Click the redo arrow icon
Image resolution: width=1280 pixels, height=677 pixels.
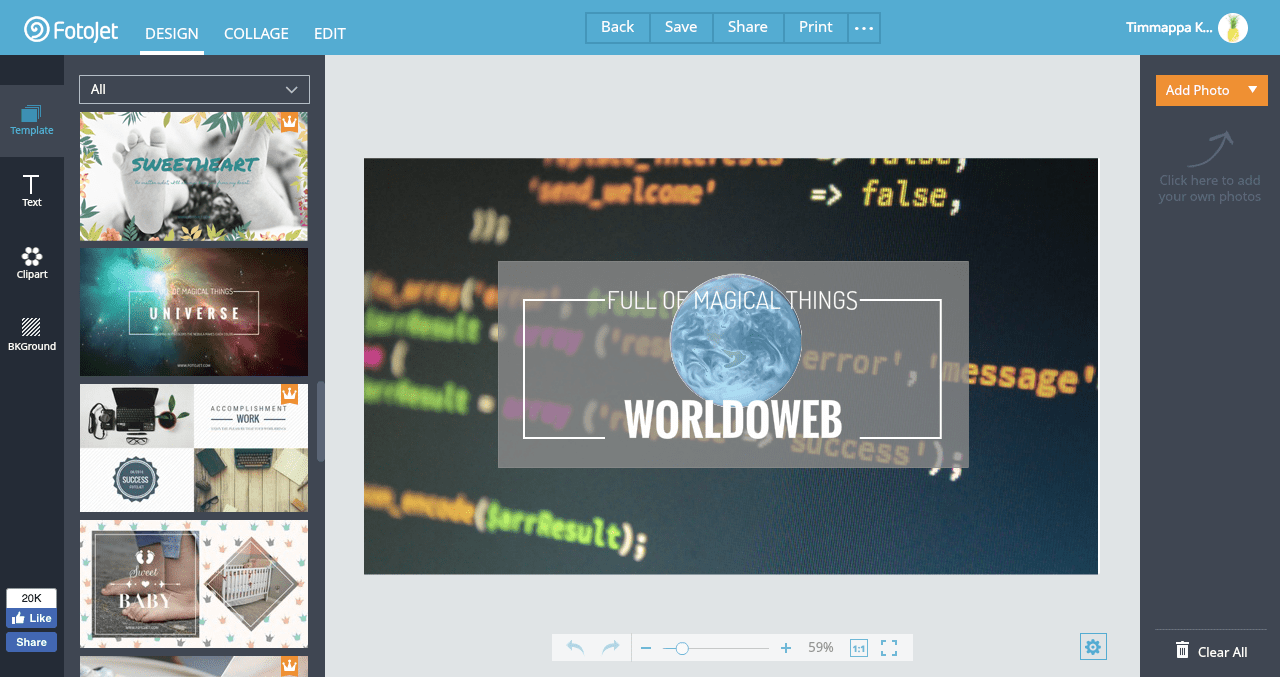point(610,648)
